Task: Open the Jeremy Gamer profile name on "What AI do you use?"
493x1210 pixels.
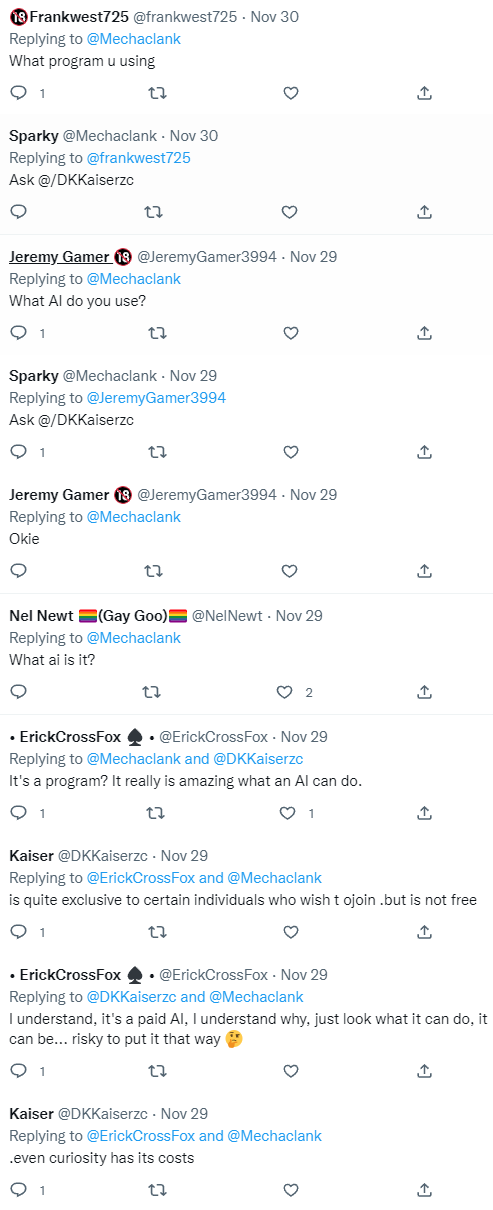Action: point(59,256)
